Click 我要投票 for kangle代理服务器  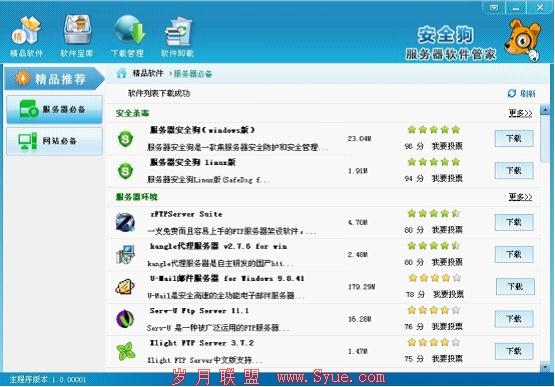tap(447, 262)
